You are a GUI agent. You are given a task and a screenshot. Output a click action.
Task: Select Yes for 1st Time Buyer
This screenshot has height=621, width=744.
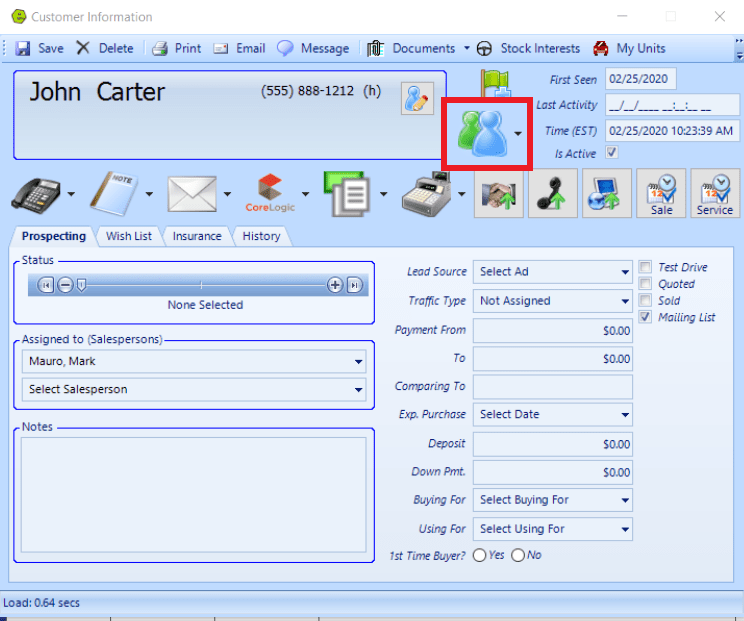coord(479,555)
